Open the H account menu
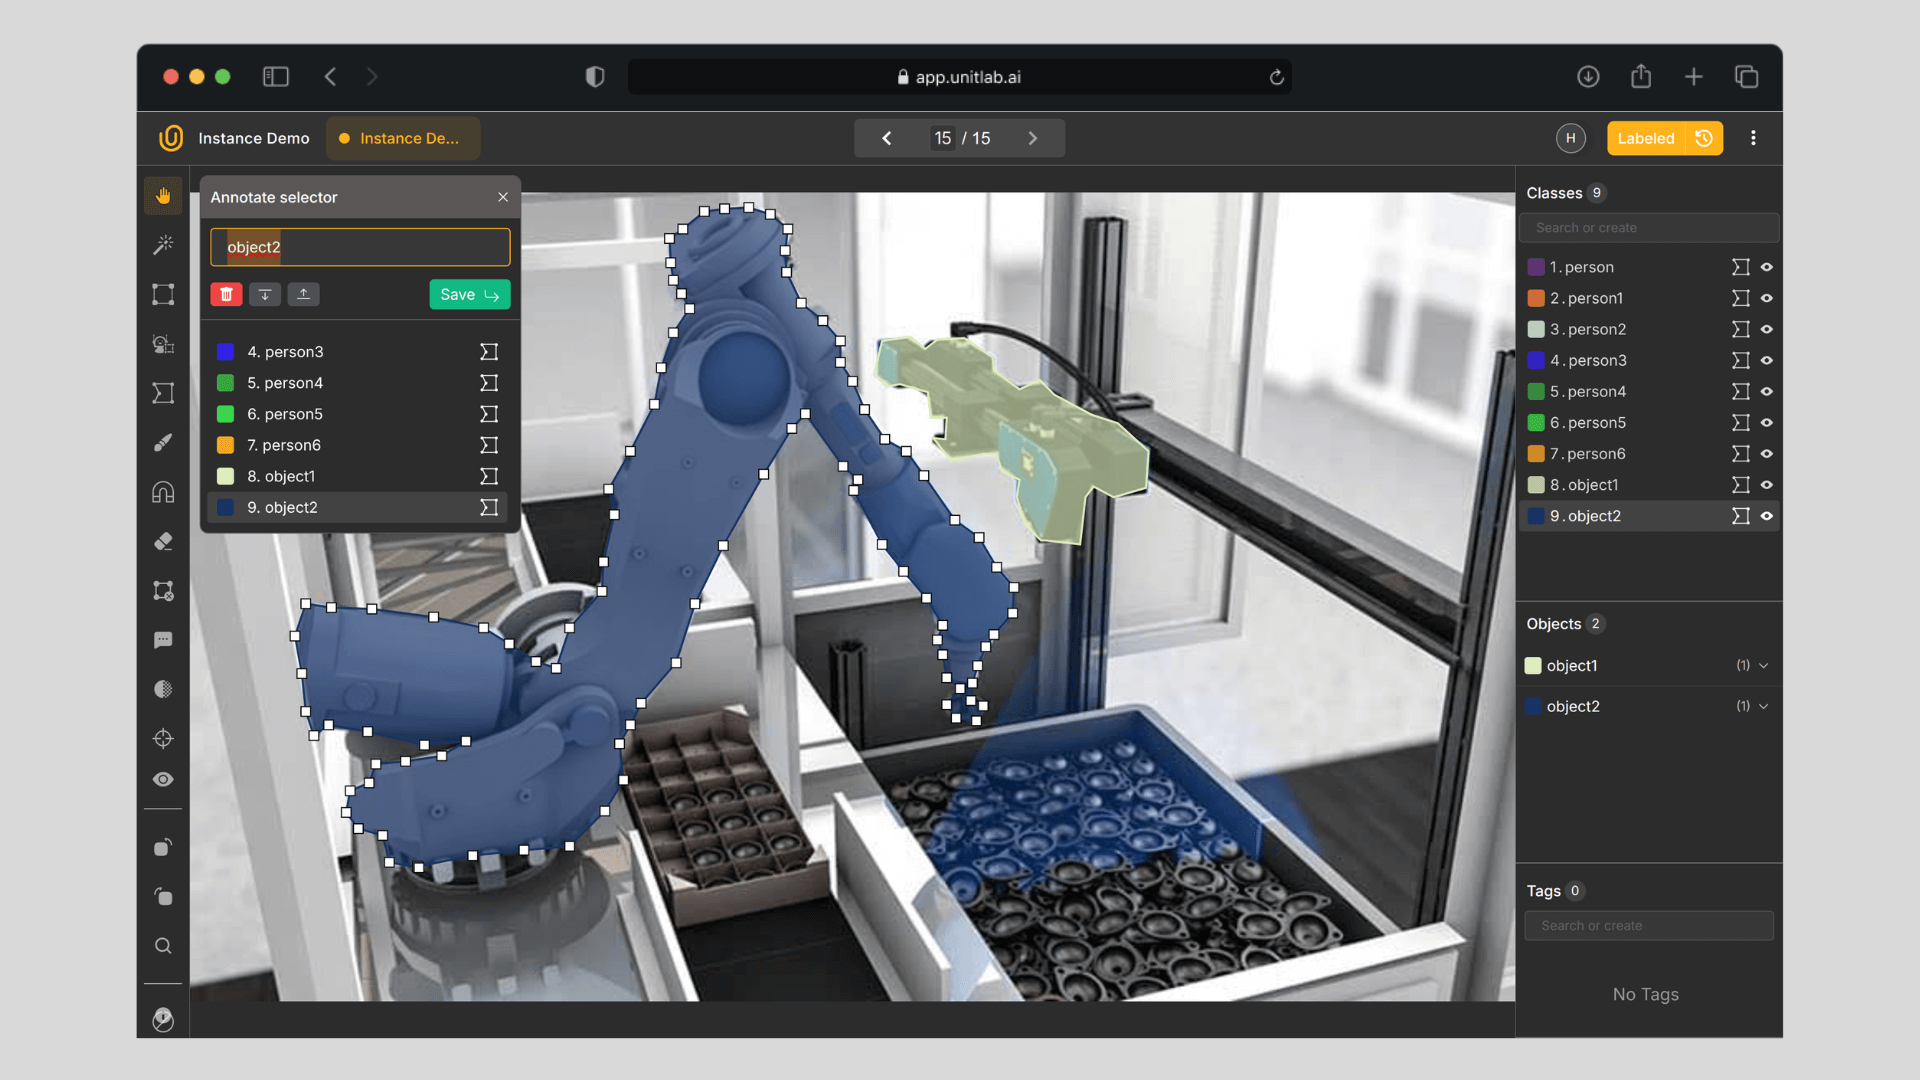 pyautogui.click(x=1570, y=138)
